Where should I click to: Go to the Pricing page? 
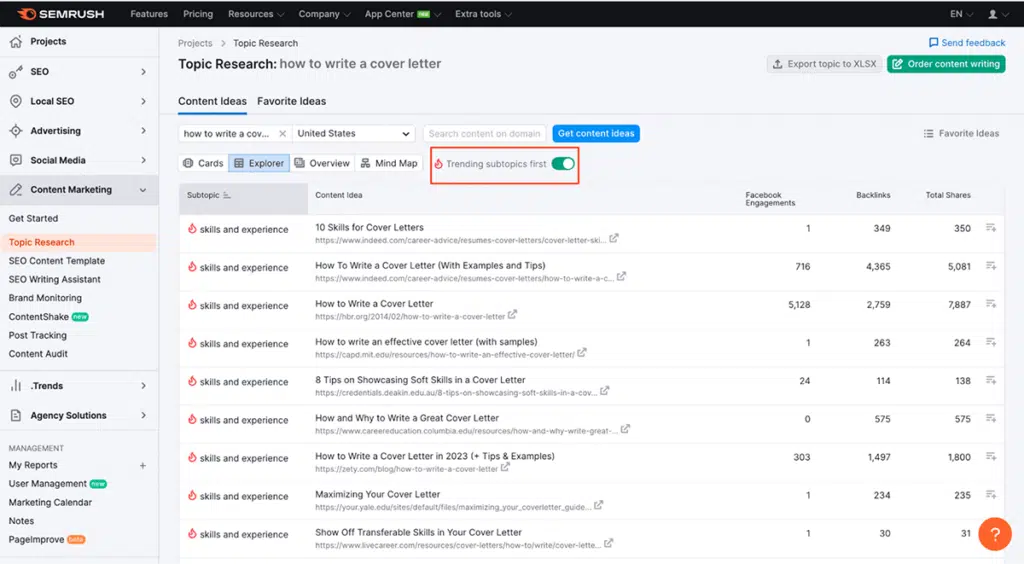[198, 14]
